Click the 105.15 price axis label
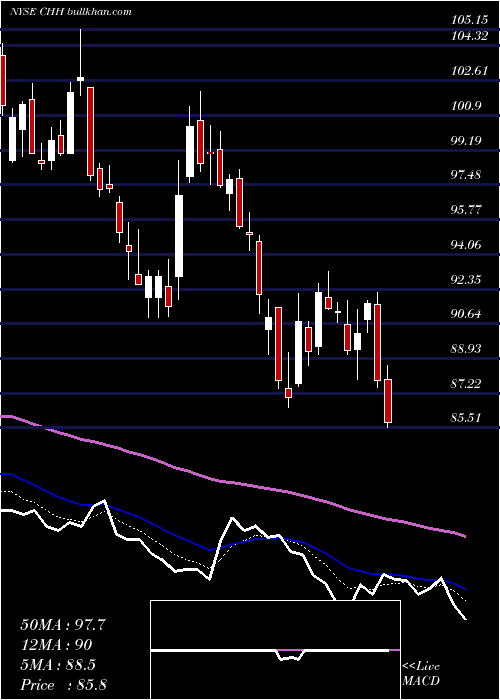The image size is (500, 700). 470,20
